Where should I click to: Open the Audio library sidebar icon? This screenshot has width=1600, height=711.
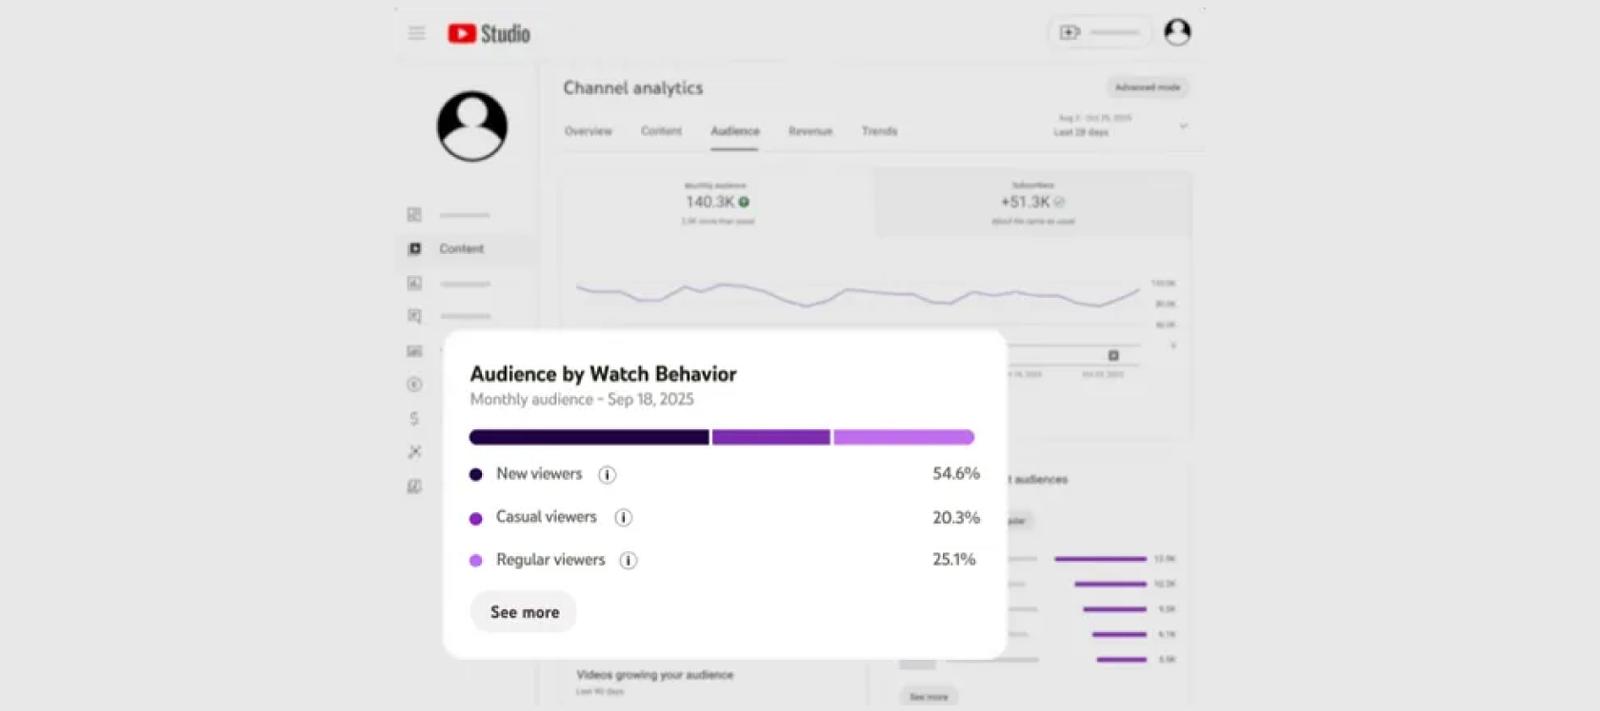click(414, 486)
